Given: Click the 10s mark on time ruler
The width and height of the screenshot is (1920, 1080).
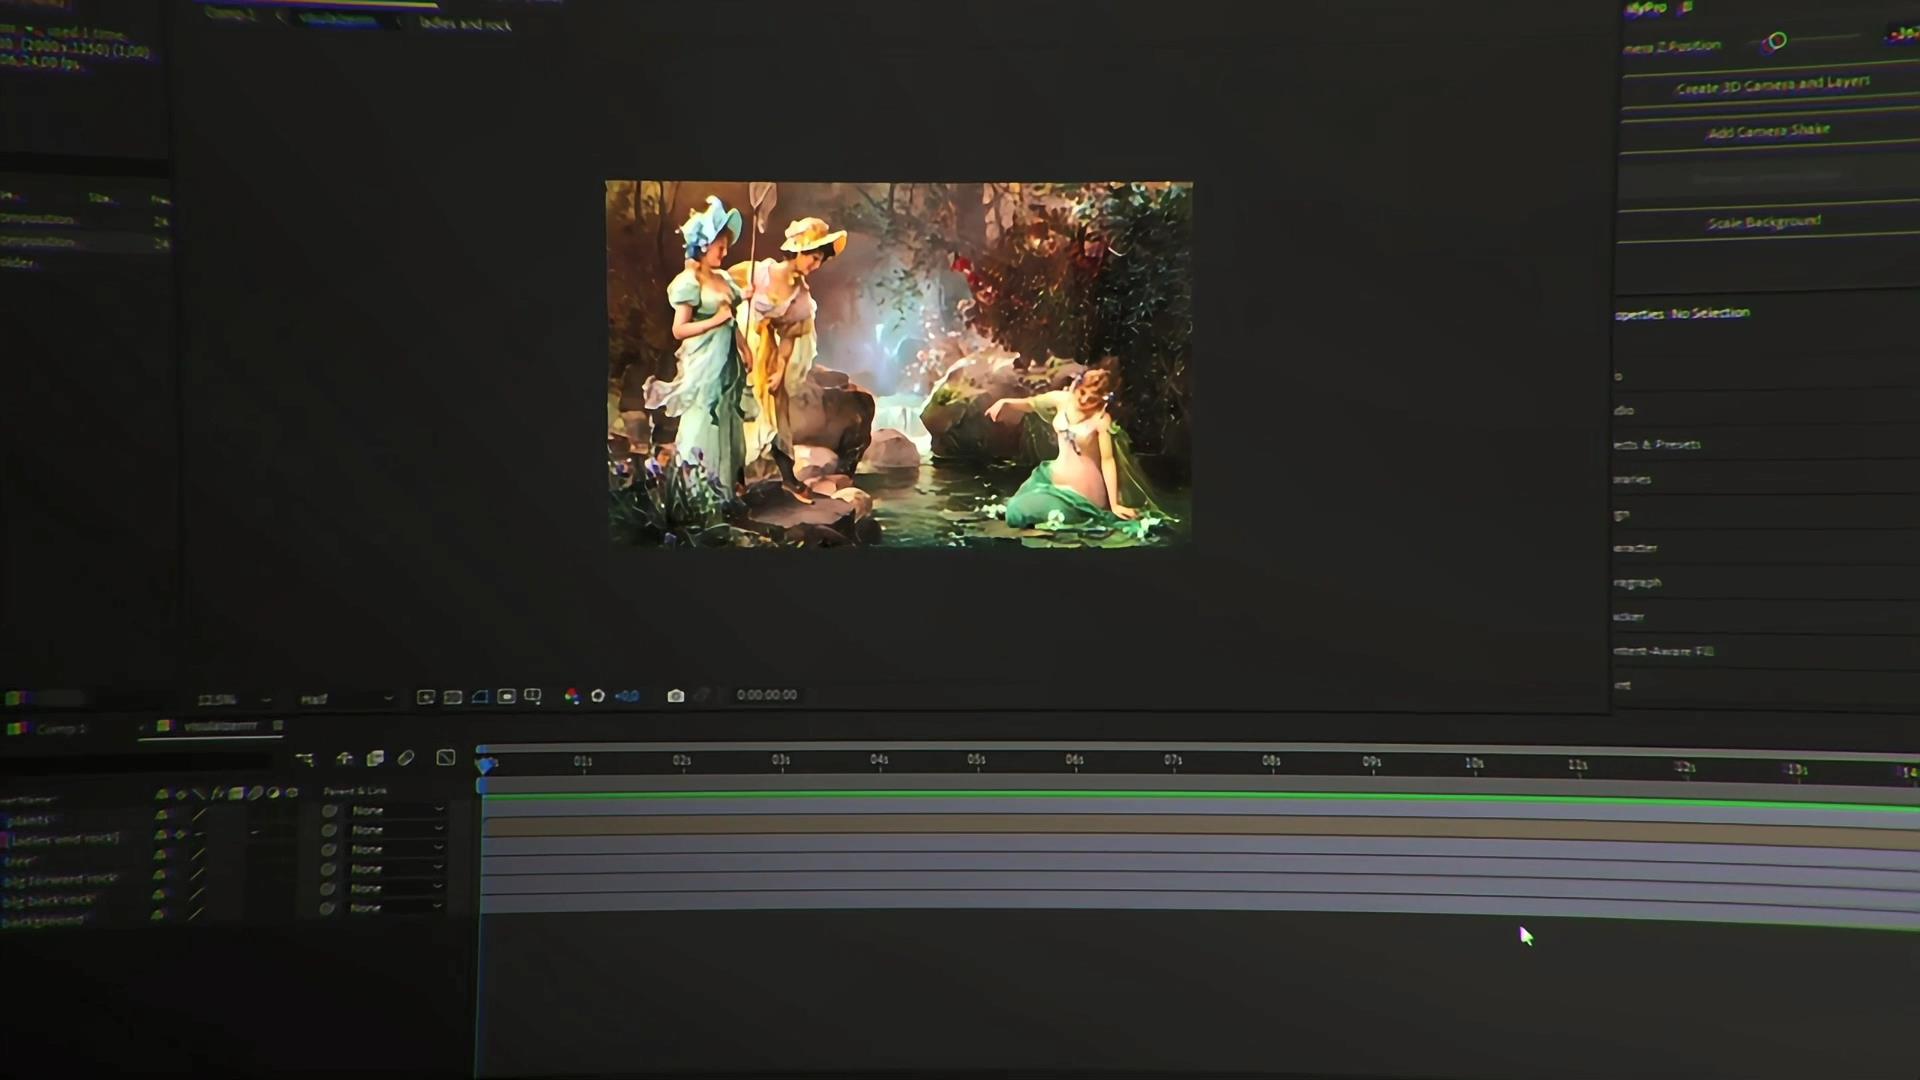Looking at the screenshot, I should tap(1474, 763).
